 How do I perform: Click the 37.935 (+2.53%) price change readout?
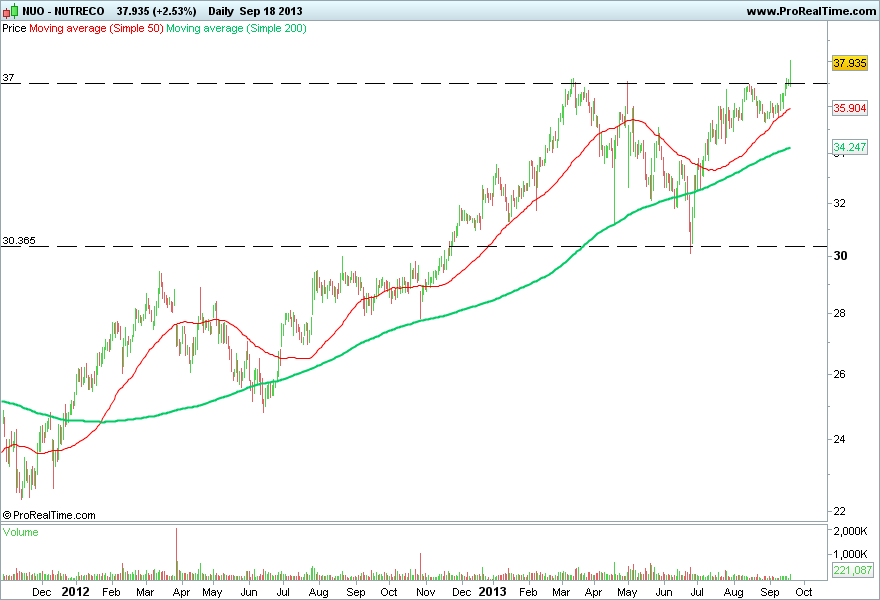(x=157, y=11)
